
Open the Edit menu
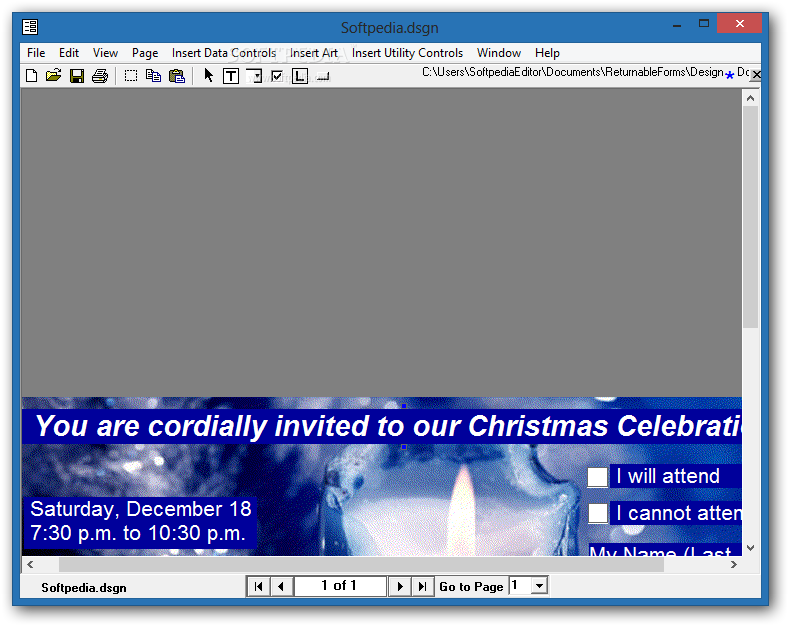click(x=69, y=53)
